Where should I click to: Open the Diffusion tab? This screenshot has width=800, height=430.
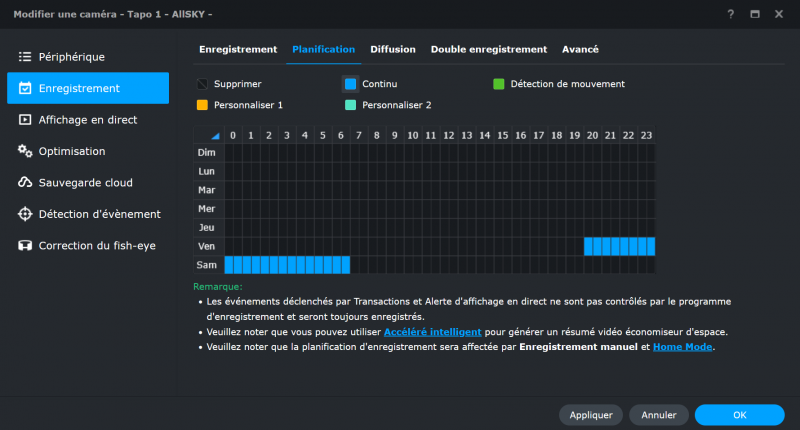point(393,49)
